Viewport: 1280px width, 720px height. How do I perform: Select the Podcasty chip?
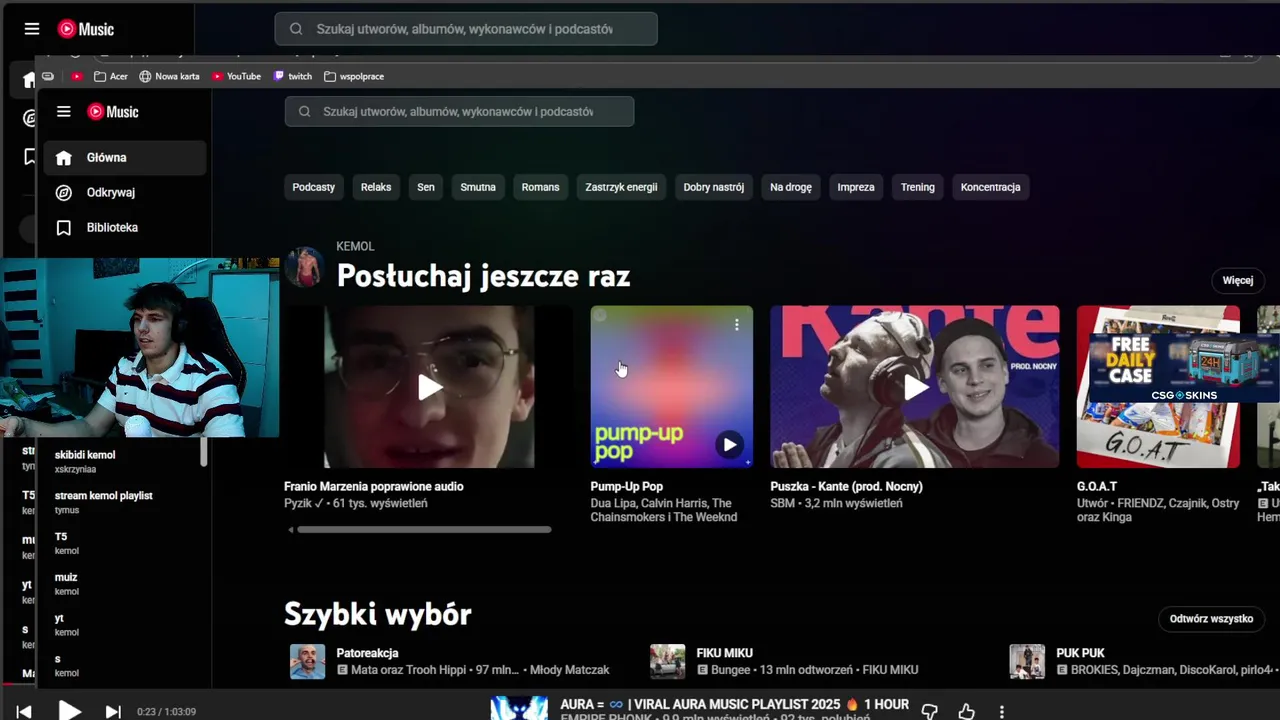(314, 187)
